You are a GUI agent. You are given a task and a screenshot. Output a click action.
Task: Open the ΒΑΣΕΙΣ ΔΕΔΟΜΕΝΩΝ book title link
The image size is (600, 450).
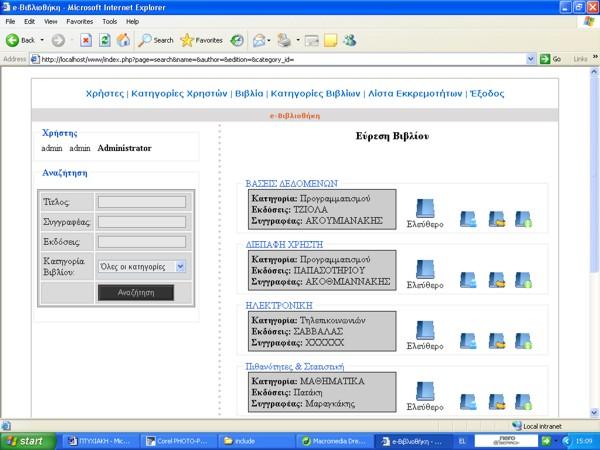pyautogui.click(x=292, y=184)
